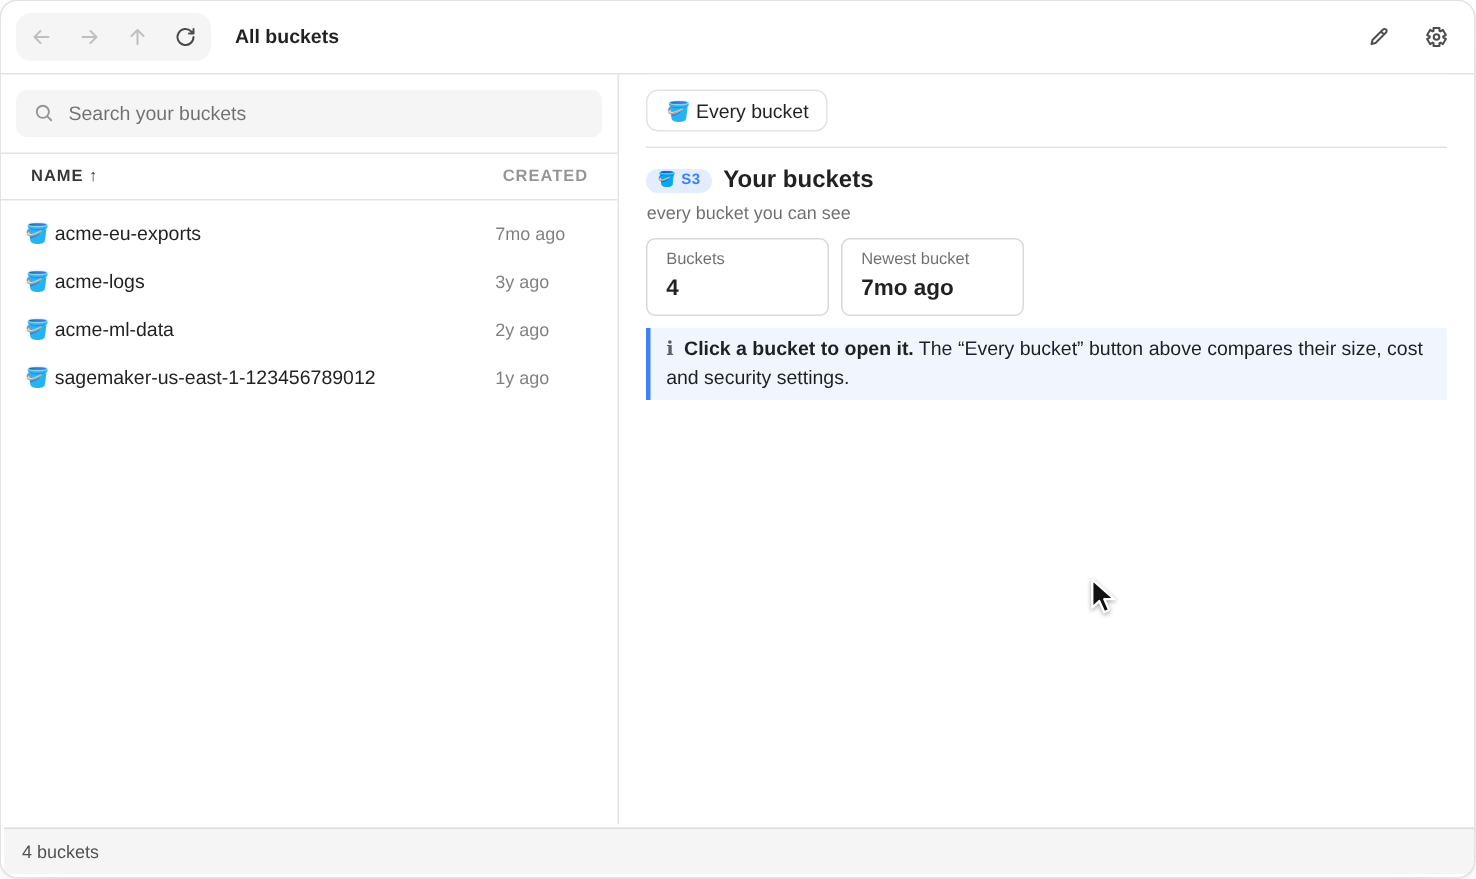1476x879 pixels.
Task: Click the '7mo ago' created cell
Action: point(530,234)
